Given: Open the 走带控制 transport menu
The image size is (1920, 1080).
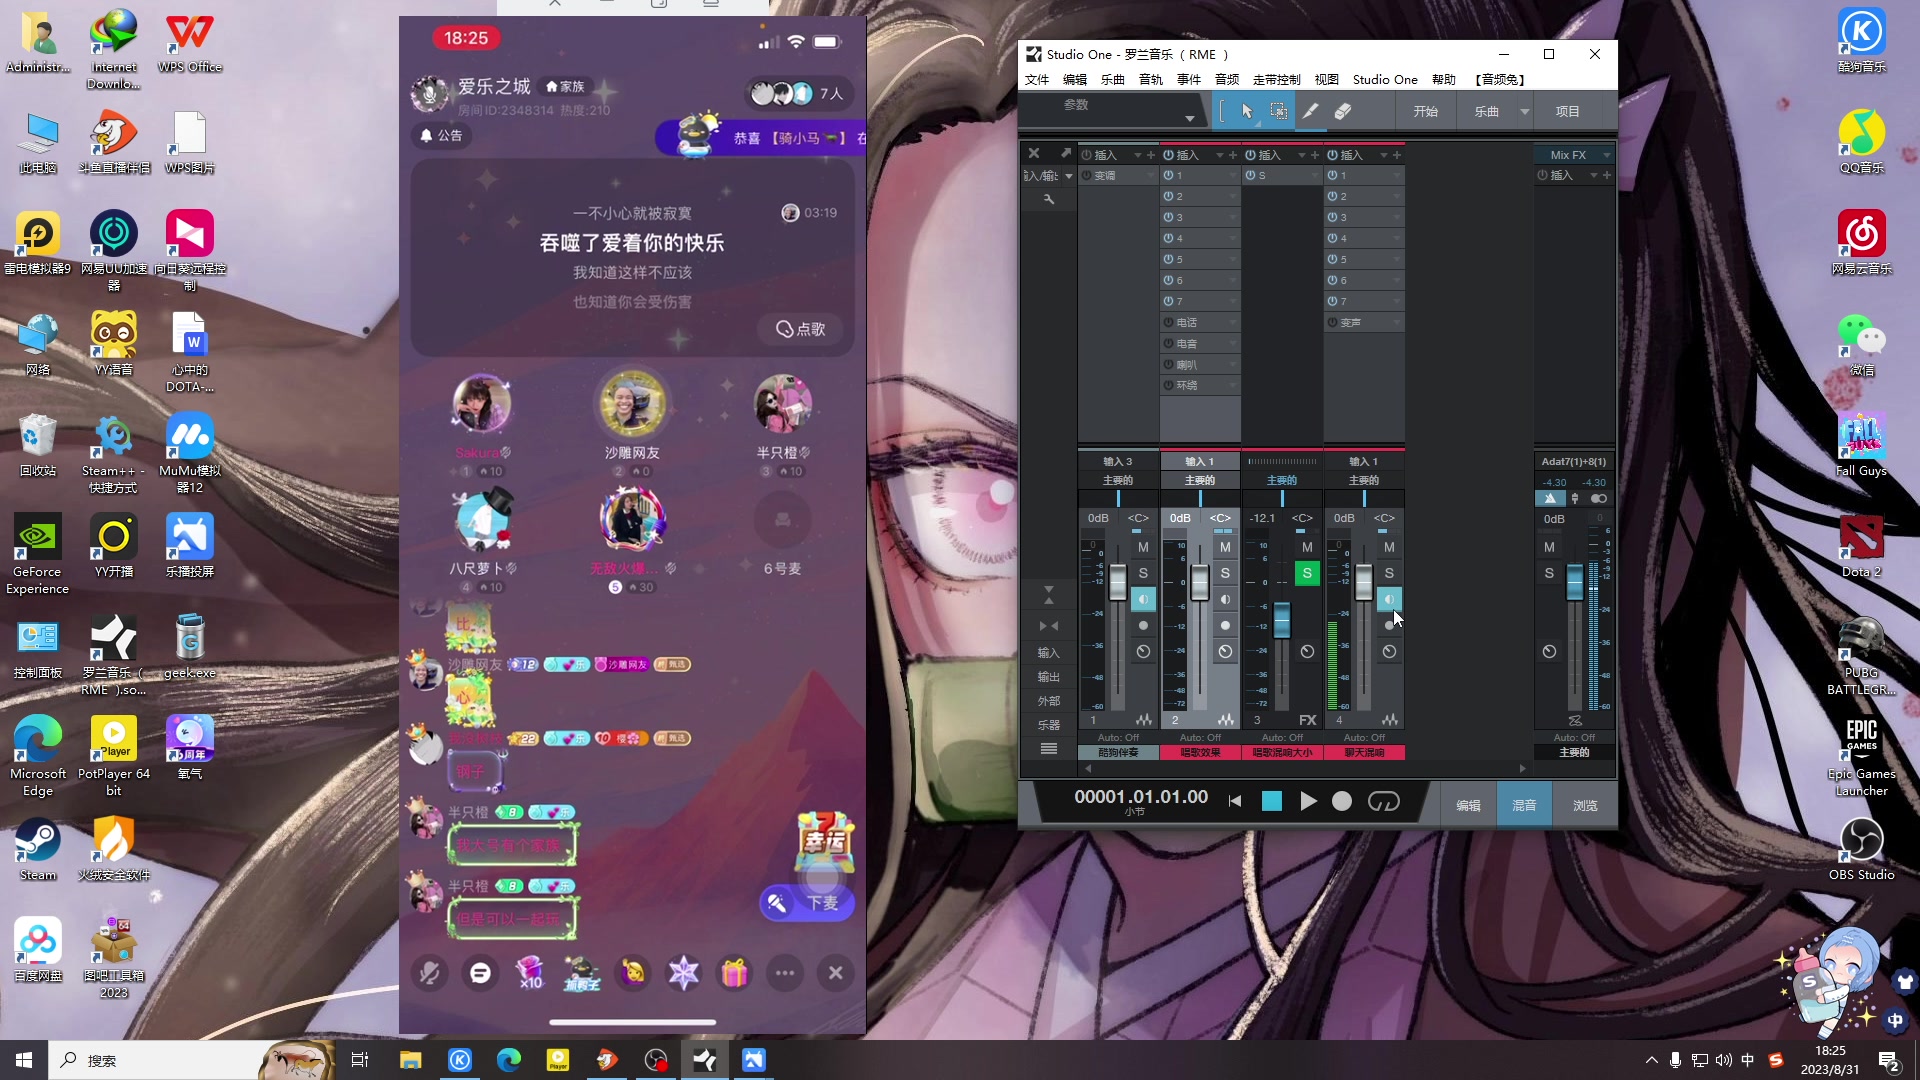Looking at the screenshot, I should [1276, 80].
